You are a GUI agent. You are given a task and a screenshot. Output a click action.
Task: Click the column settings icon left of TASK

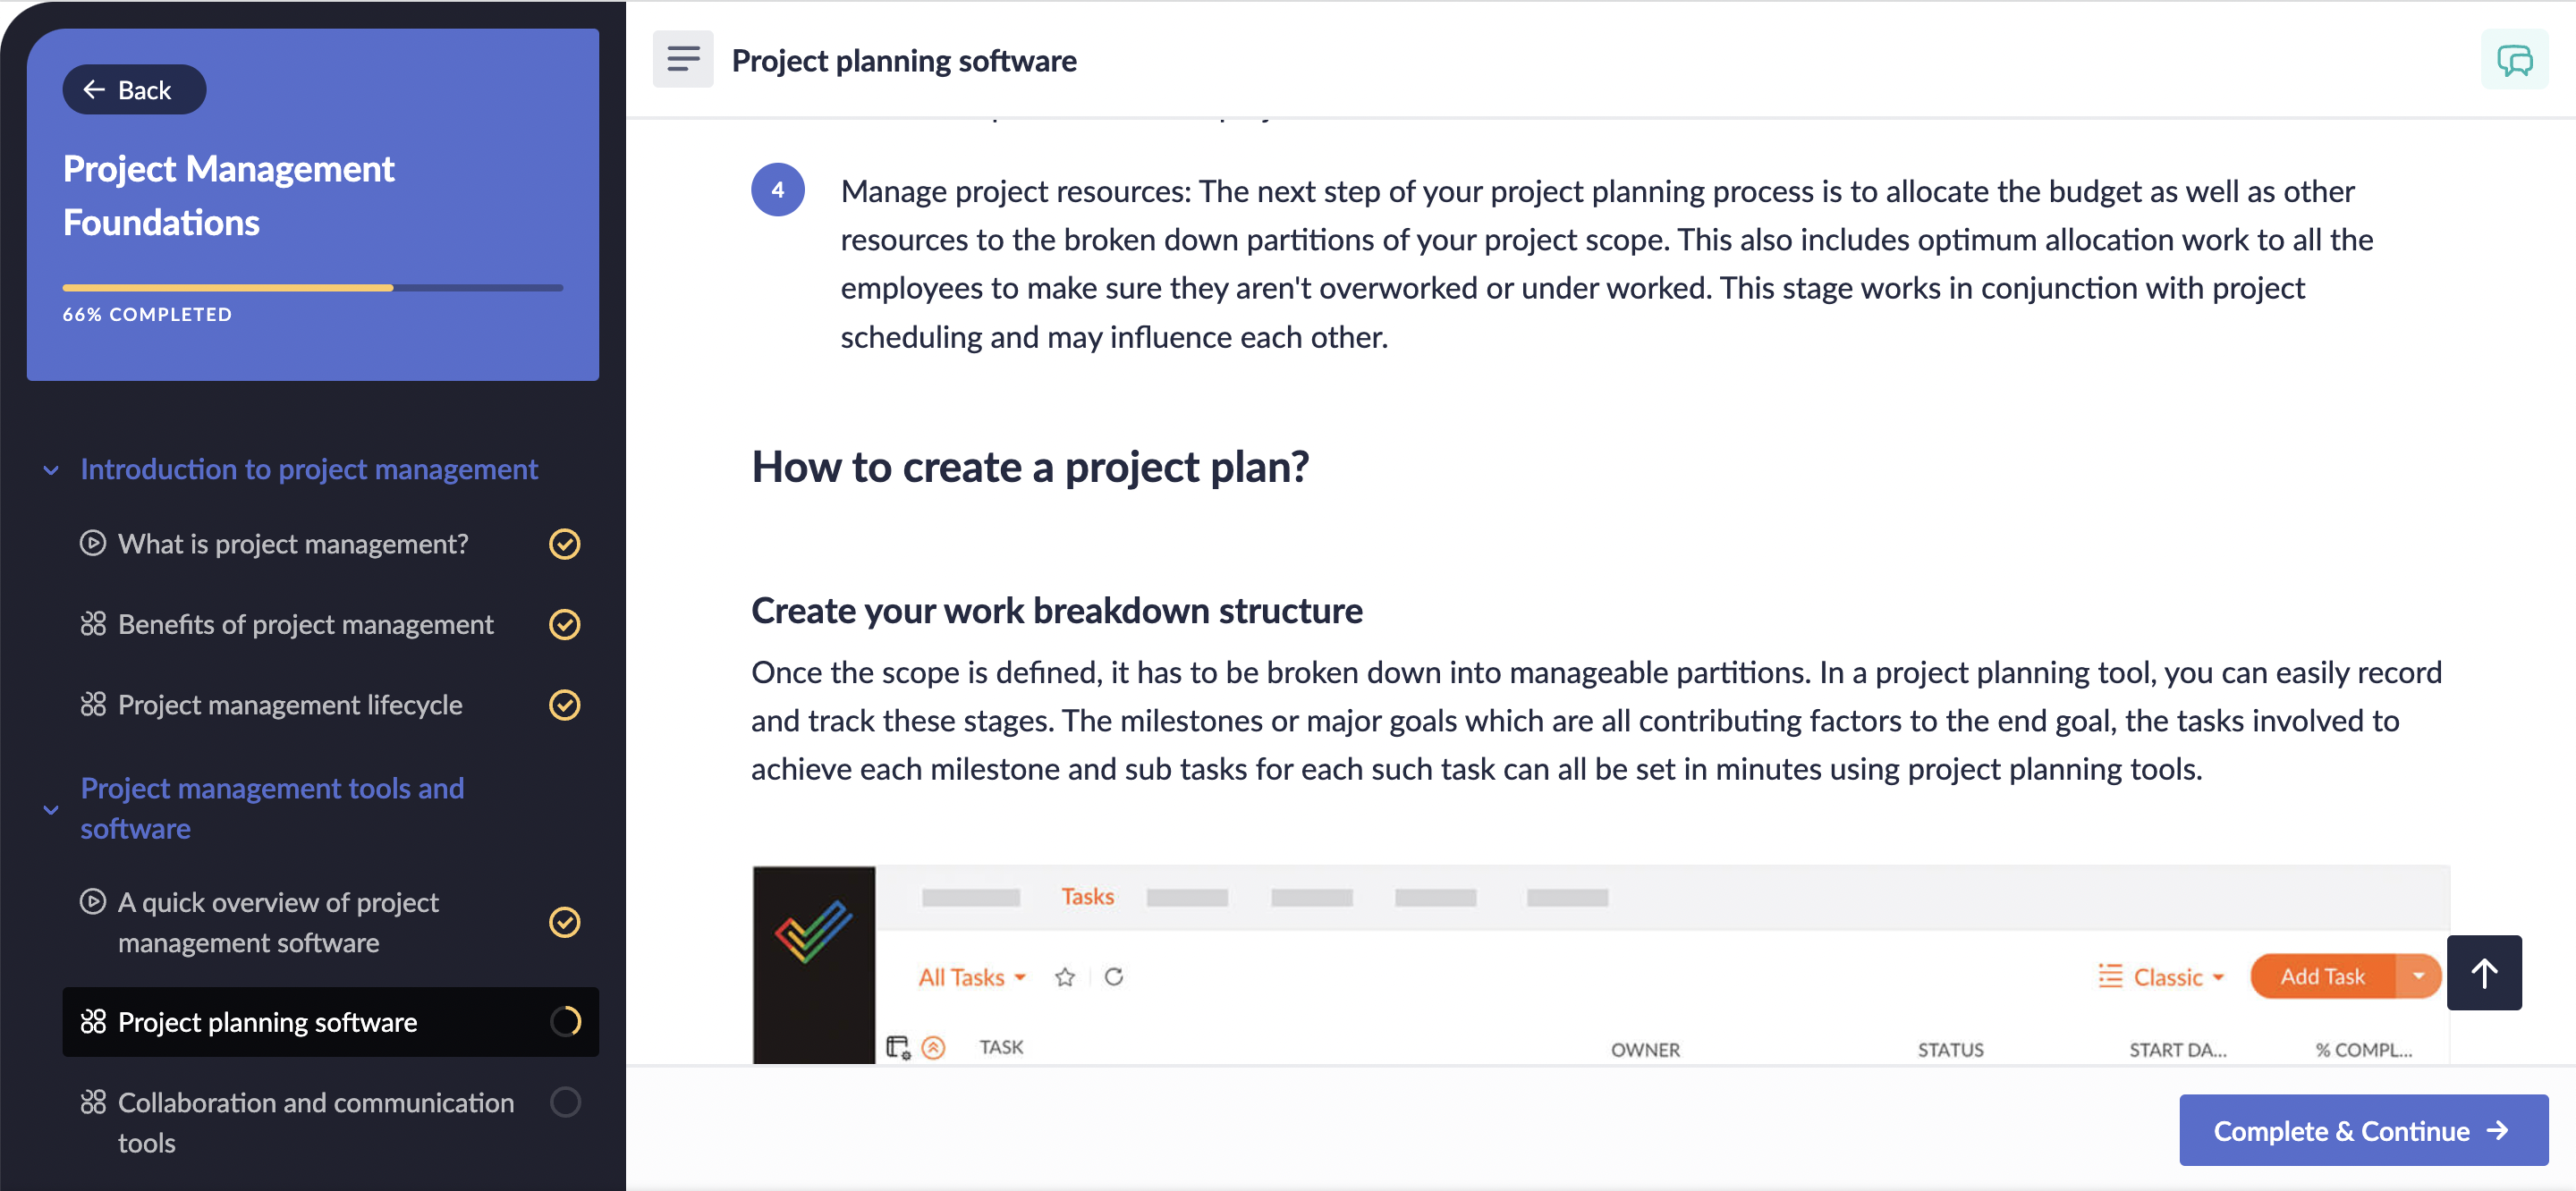(898, 1047)
